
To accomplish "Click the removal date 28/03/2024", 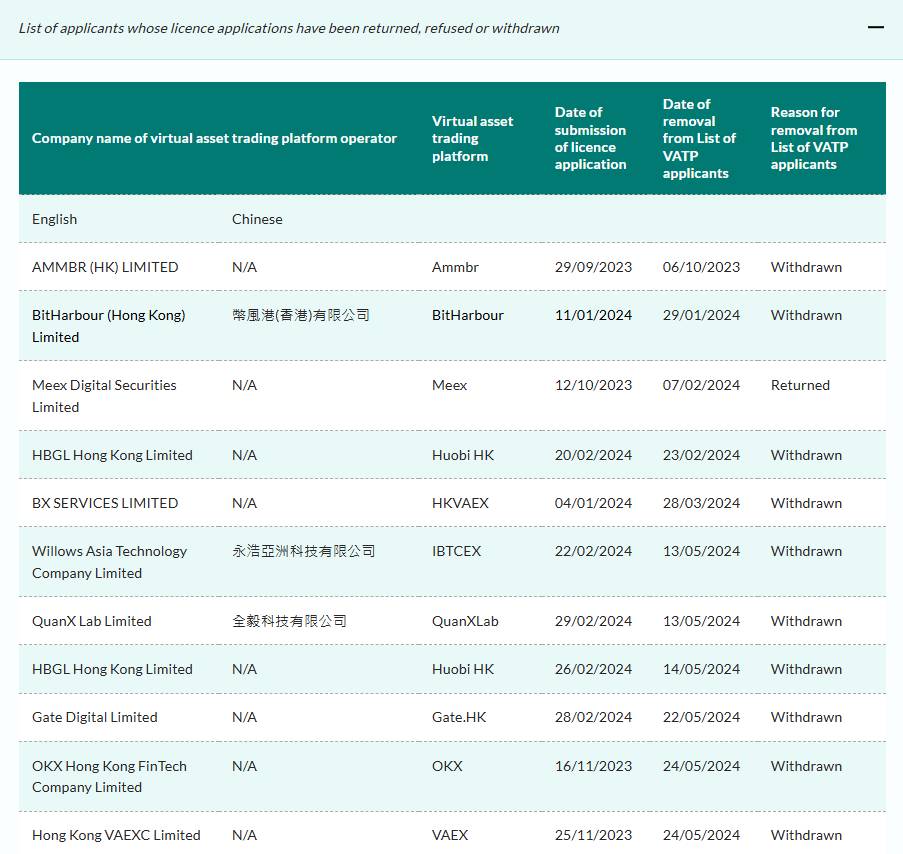I will coord(701,503).
